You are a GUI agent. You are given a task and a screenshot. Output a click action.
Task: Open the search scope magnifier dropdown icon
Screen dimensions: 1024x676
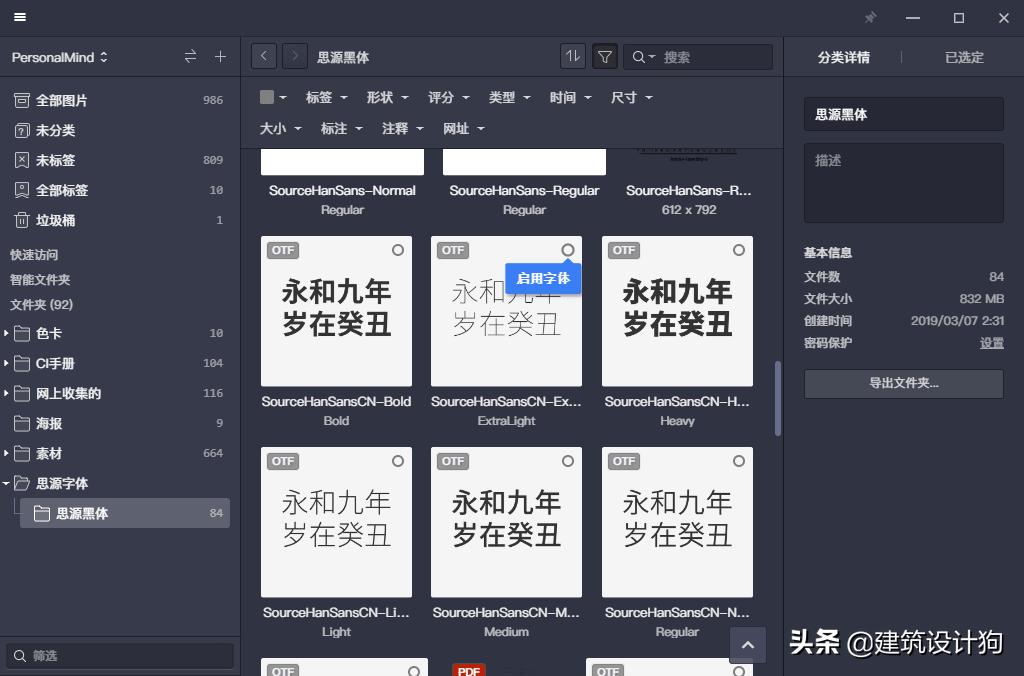[x=640, y=56]
